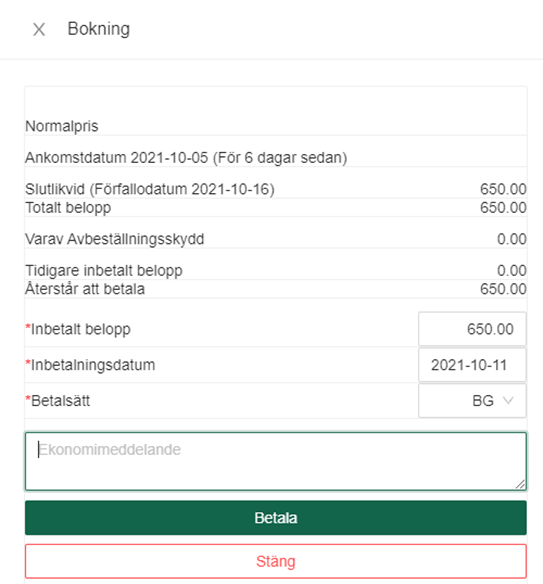Click the red Stäng button
Viewport: 543px width, 584px height.
(276, 561)
